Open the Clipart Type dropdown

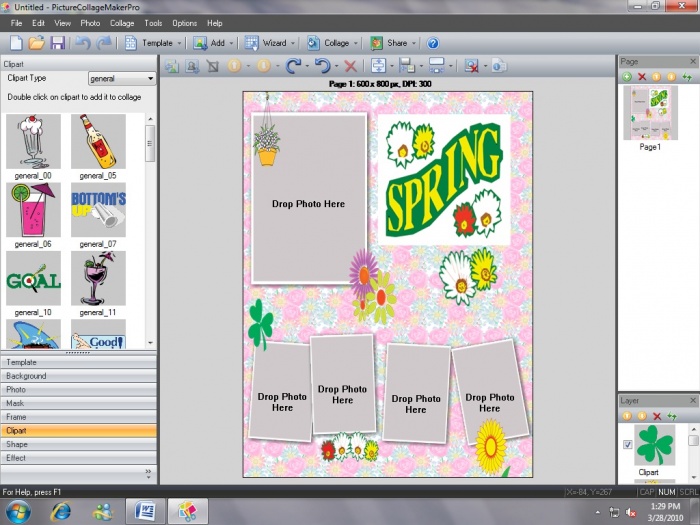(120, 78)
